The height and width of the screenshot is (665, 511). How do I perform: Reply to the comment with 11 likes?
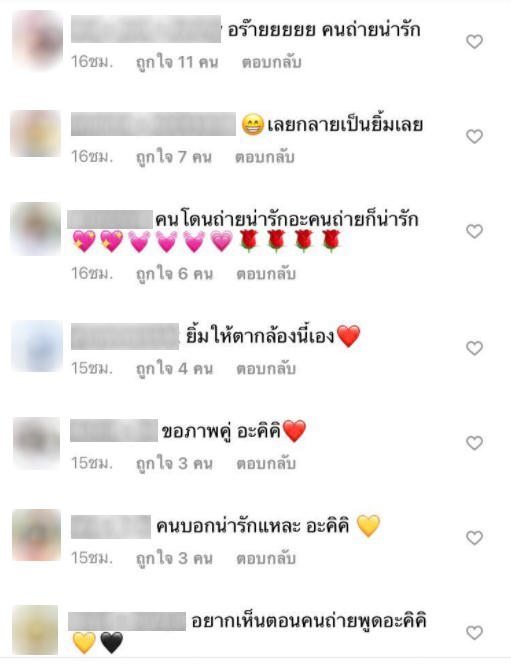point(271,62)
